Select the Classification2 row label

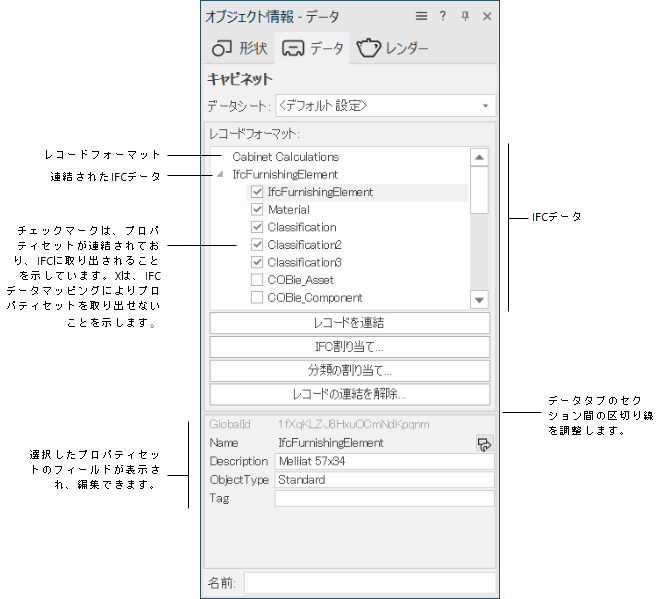pyautogui.click(x=304, y=245)
